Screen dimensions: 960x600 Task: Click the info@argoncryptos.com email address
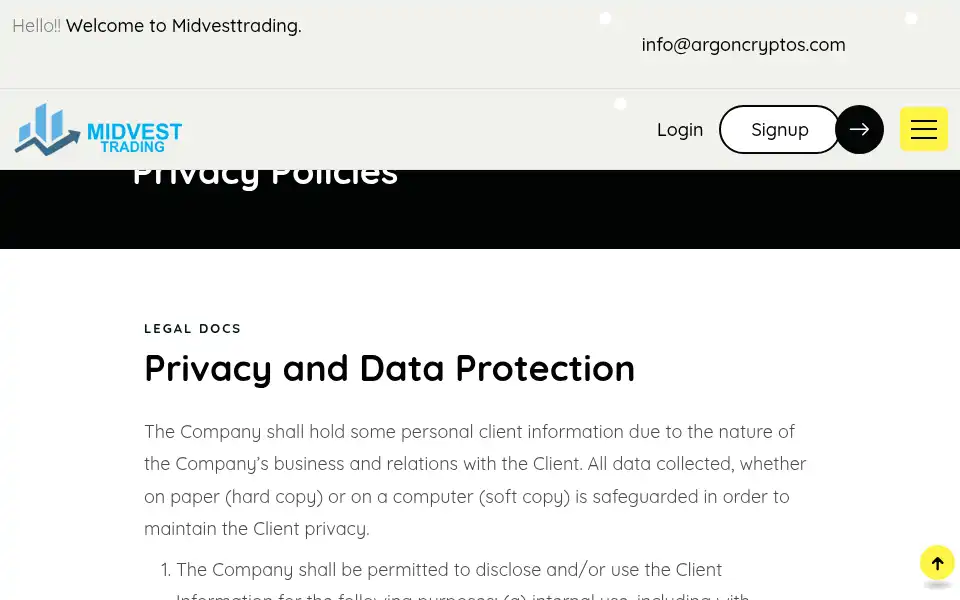[743, 45]
